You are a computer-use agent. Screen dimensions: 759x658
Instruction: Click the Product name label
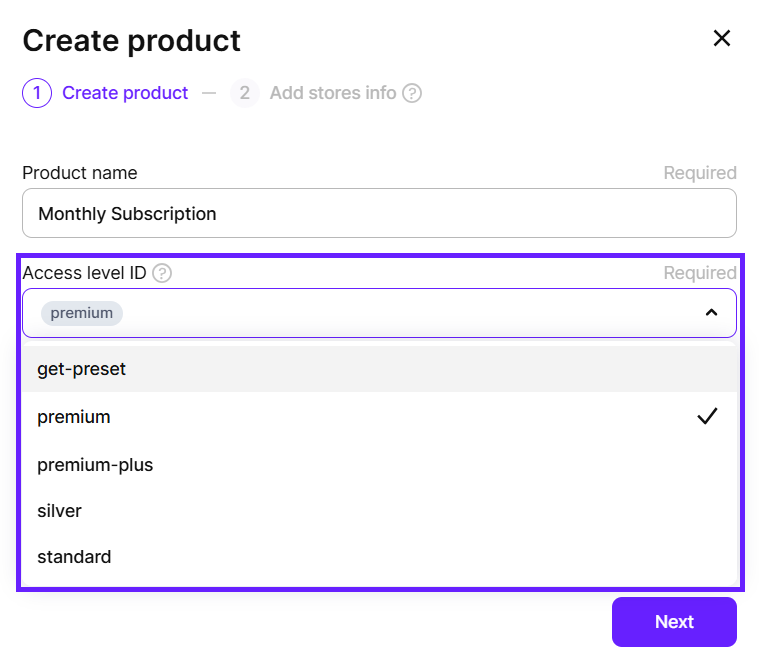80,173
